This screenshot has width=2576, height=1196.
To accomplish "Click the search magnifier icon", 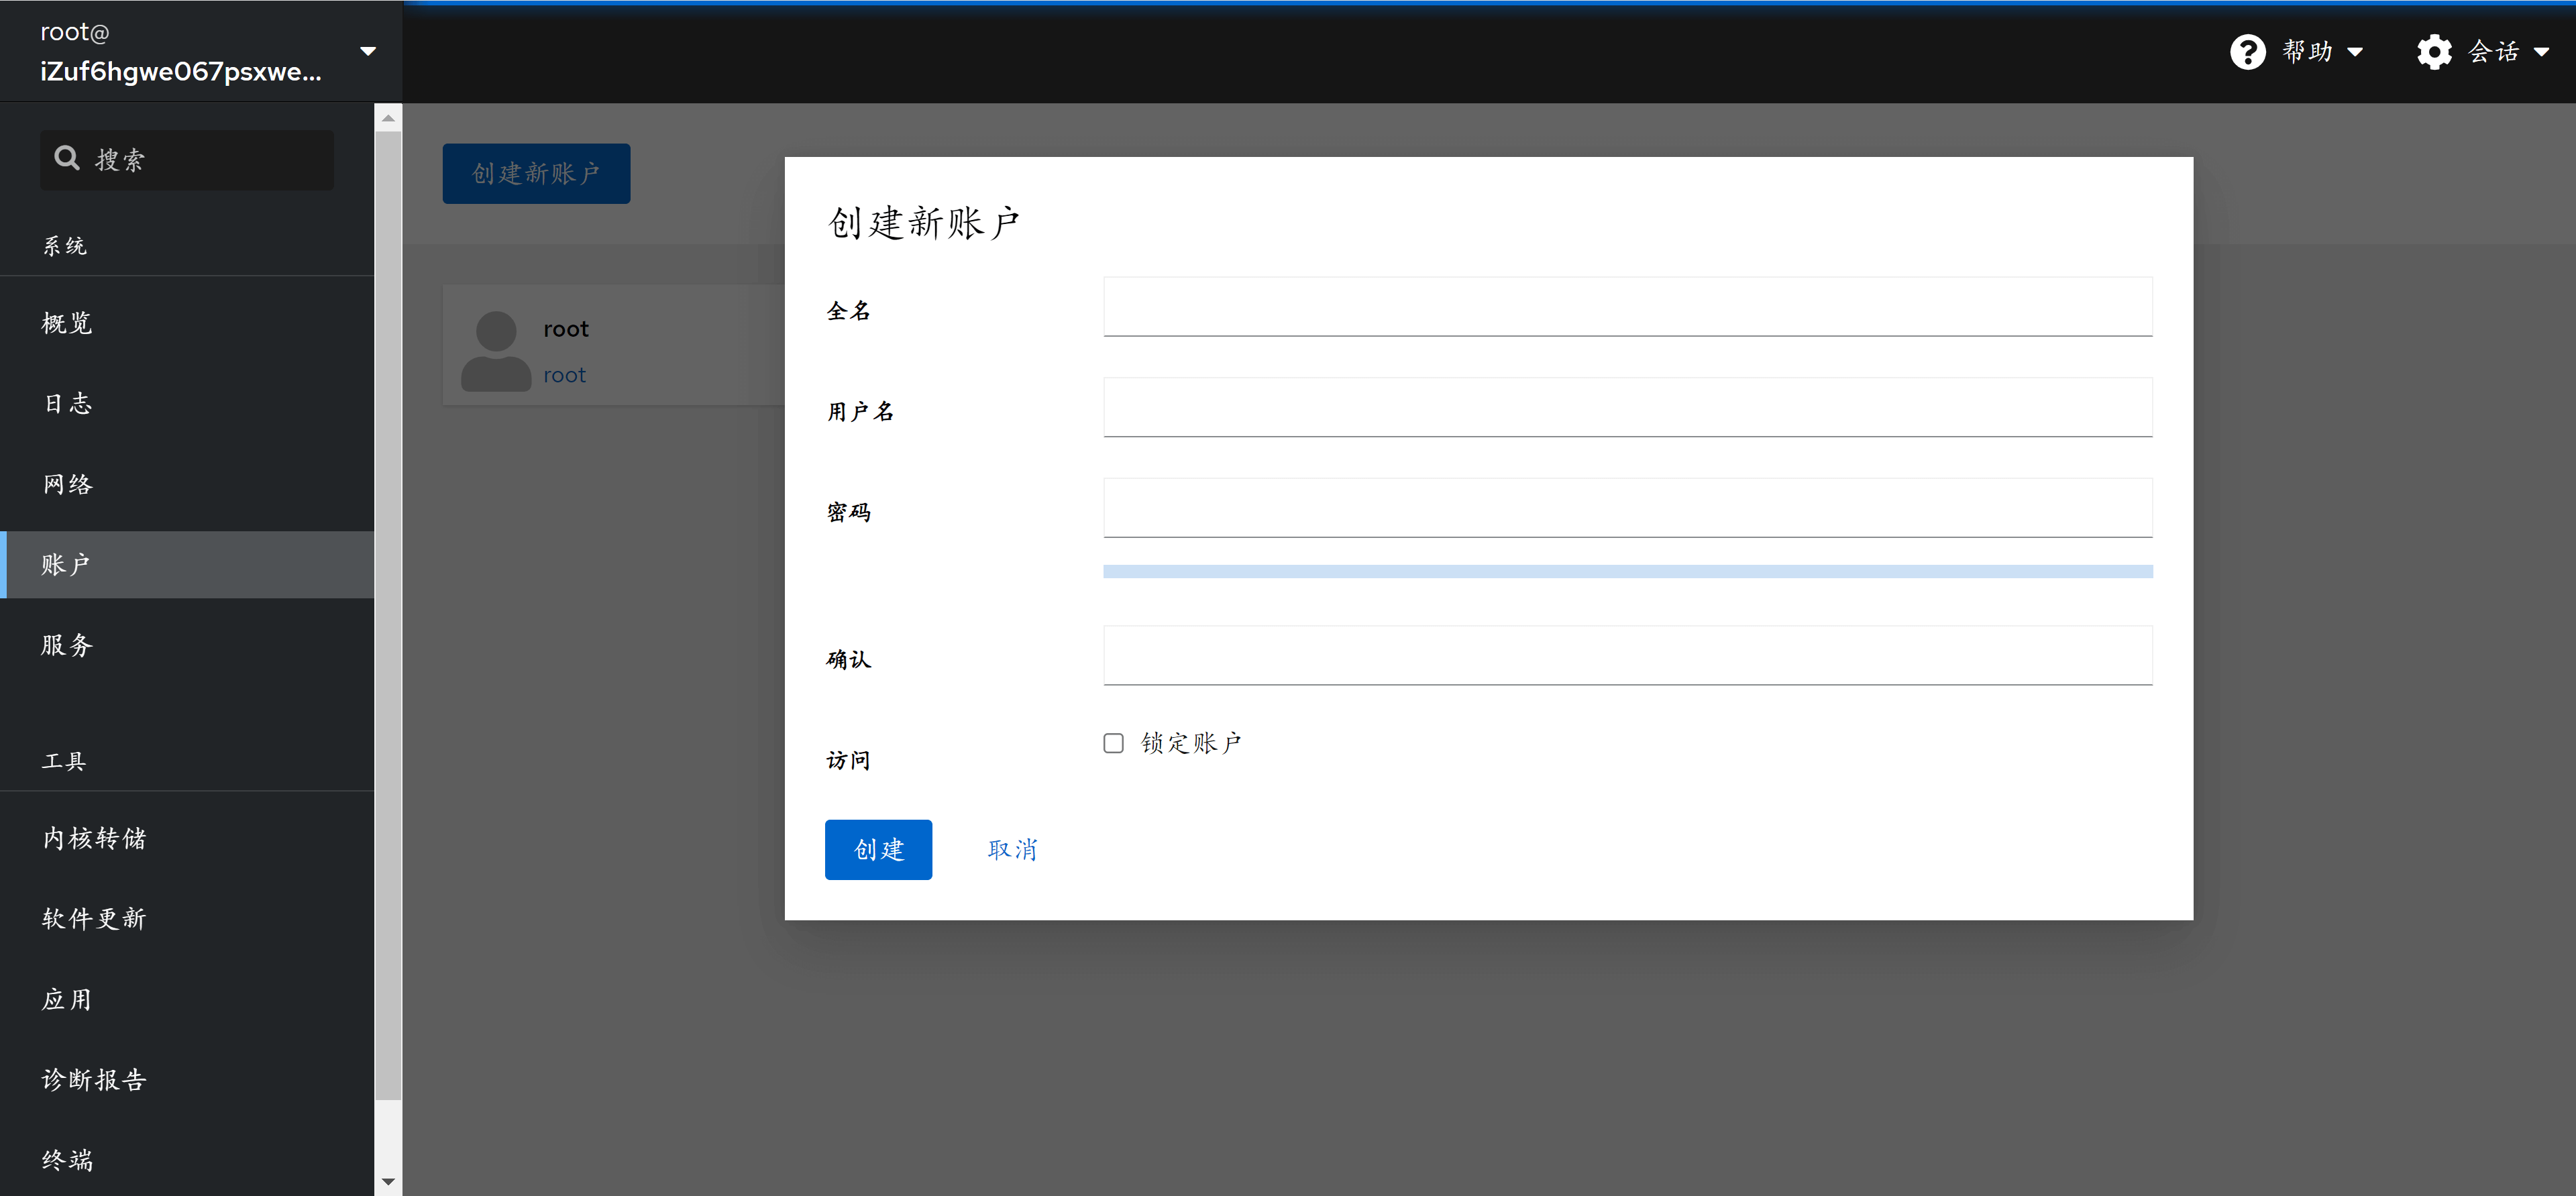I will (x=67, y=158).
